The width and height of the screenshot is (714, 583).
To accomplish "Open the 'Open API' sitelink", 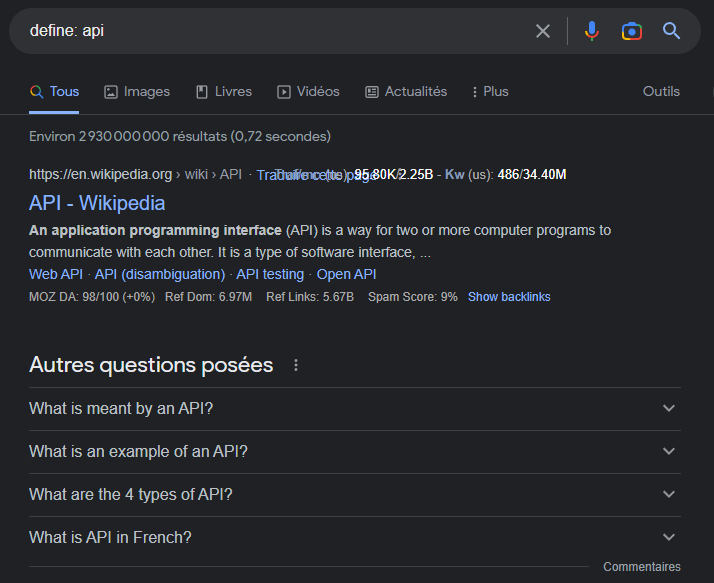I will [x=347, y=274].
